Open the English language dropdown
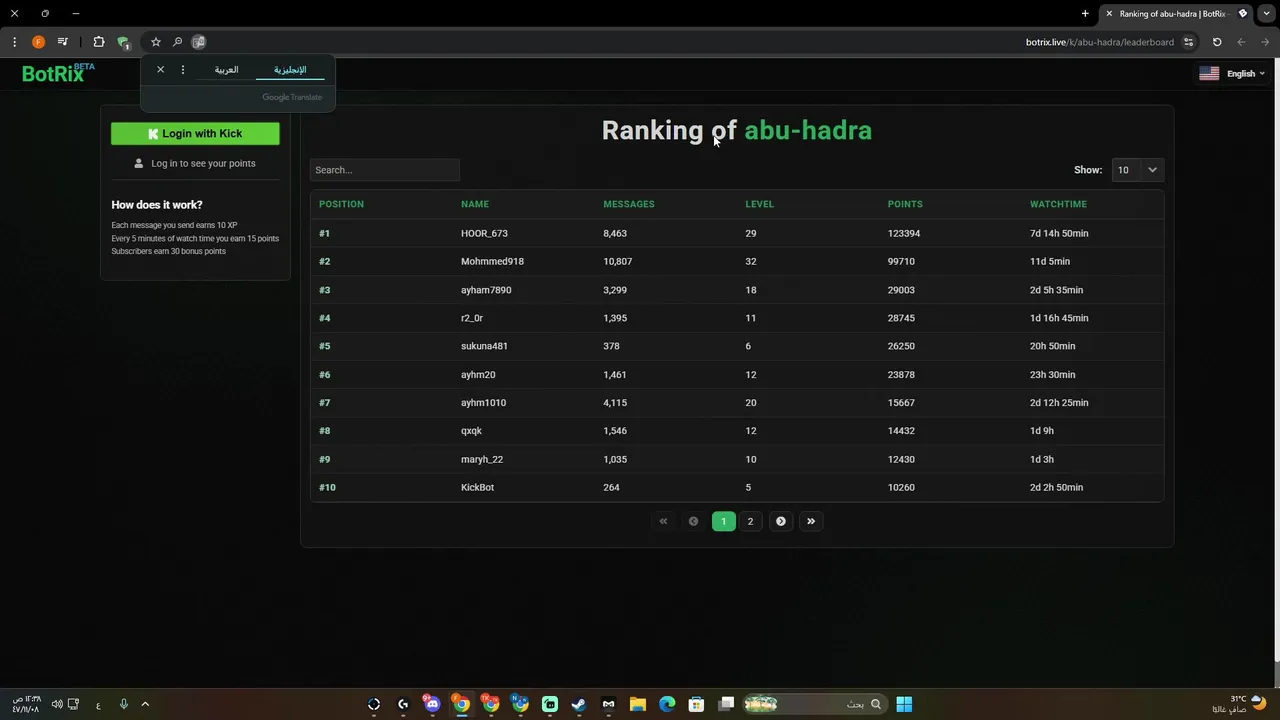 pos(1232,73)
